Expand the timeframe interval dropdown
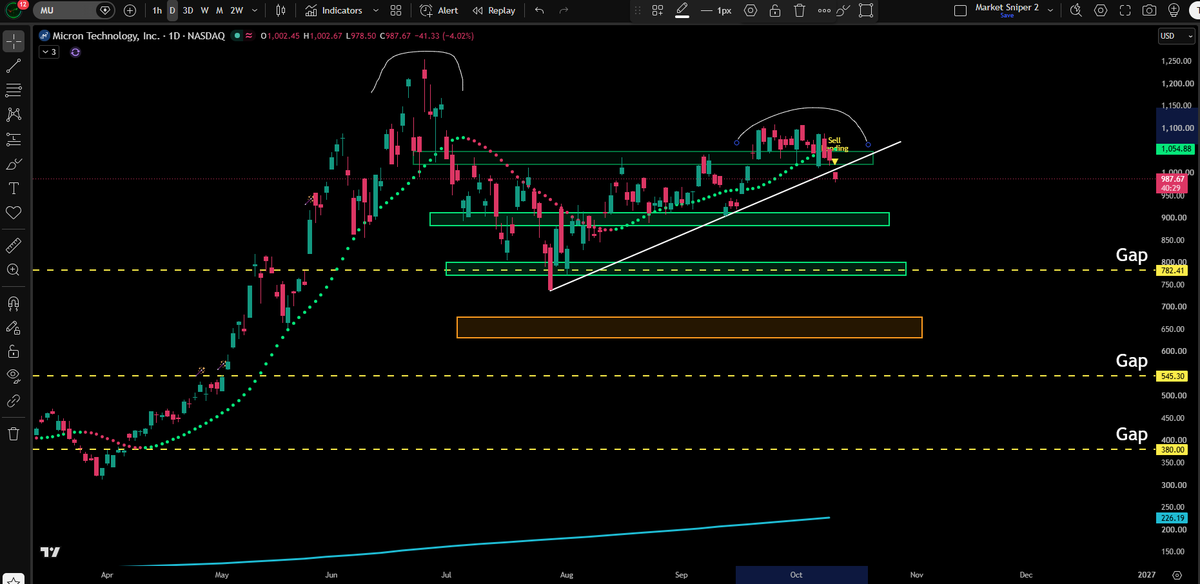Viewport: 1200px width, 584px height. tap(255, 10)
